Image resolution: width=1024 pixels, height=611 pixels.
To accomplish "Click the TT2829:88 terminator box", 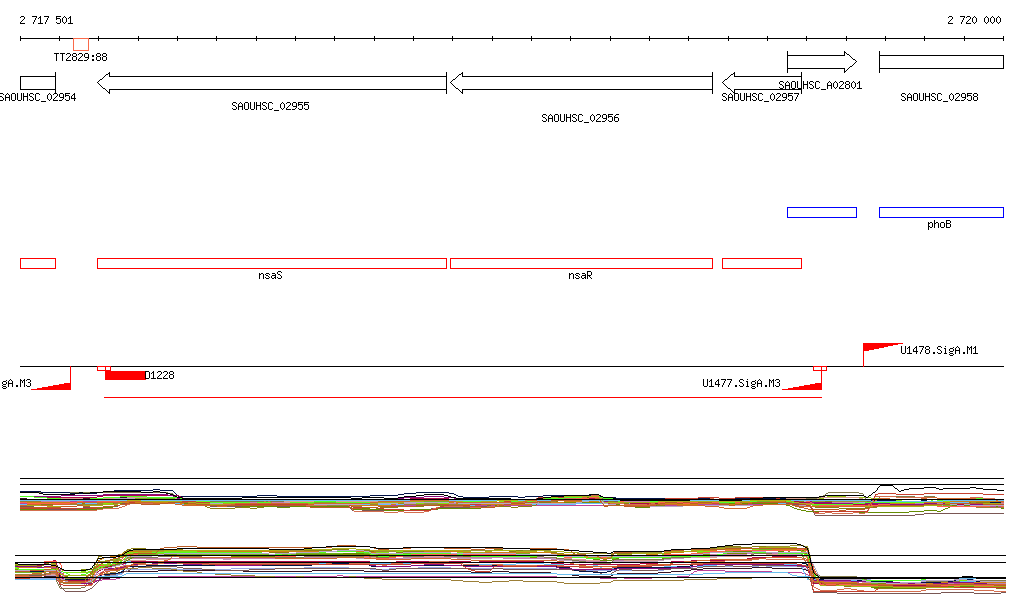I will pyautogui.click(x=81, y=44).
